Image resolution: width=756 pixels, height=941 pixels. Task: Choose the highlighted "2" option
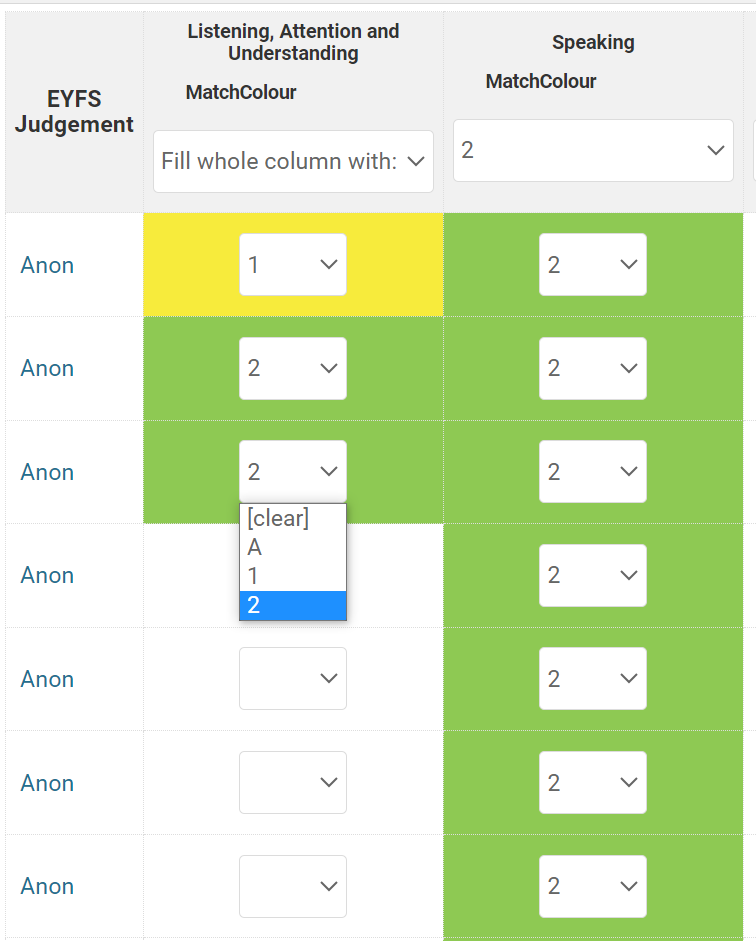pyautogui.click(x=253, y=604)
